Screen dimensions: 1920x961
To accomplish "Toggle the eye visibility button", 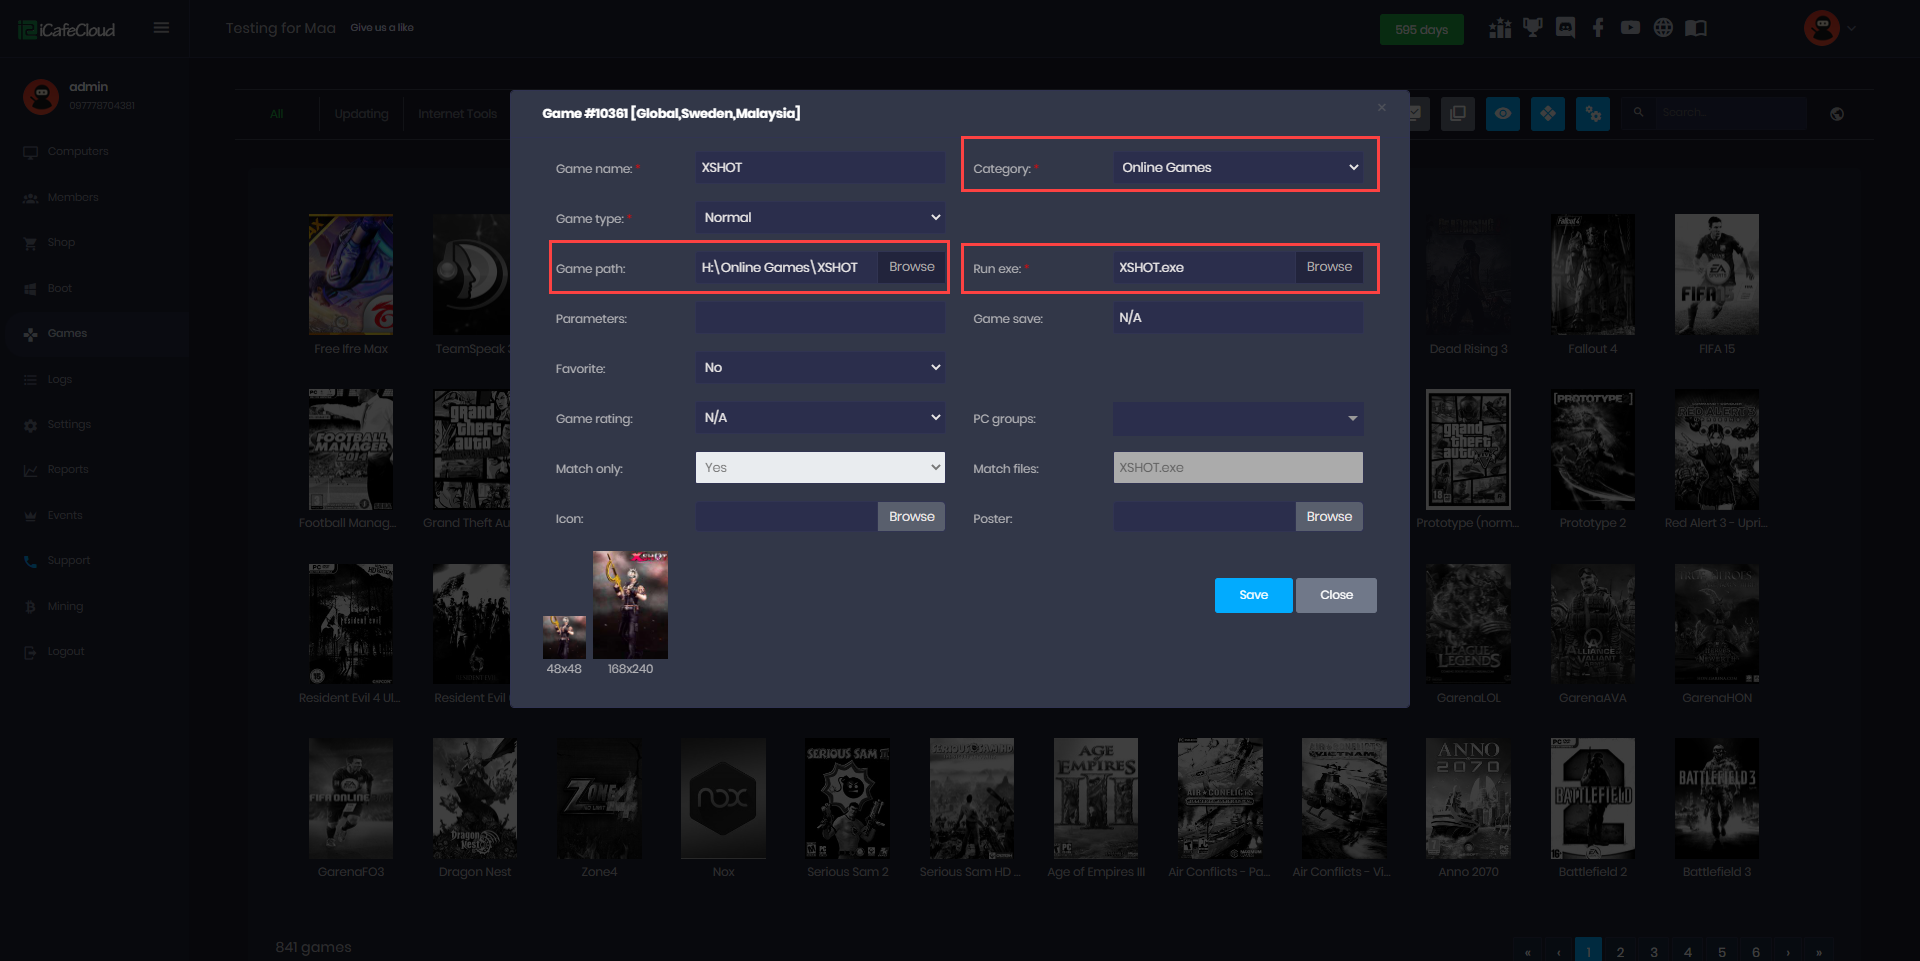I will [1502, 114].
